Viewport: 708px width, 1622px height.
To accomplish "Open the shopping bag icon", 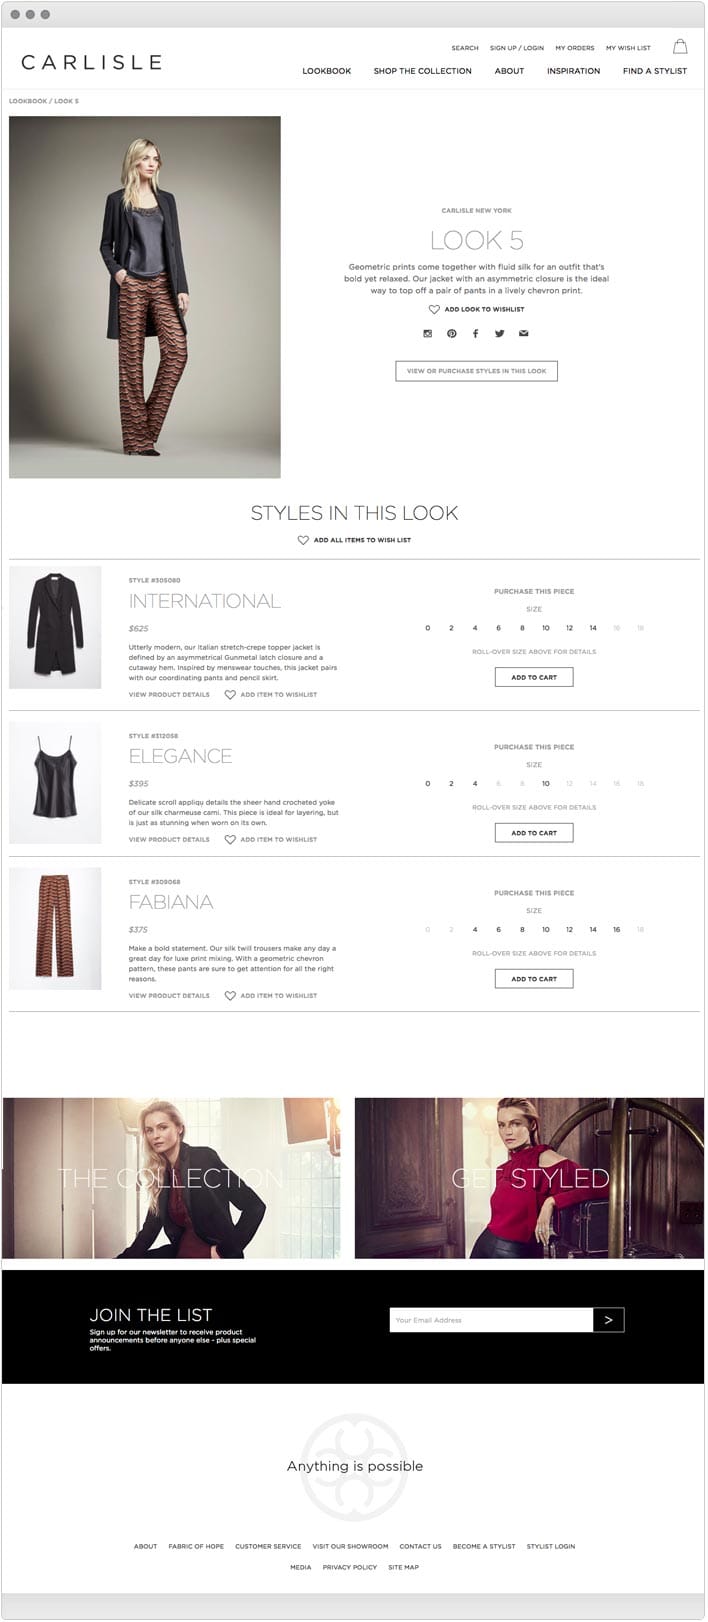I will pyautogui.click(x=680, y=46).
